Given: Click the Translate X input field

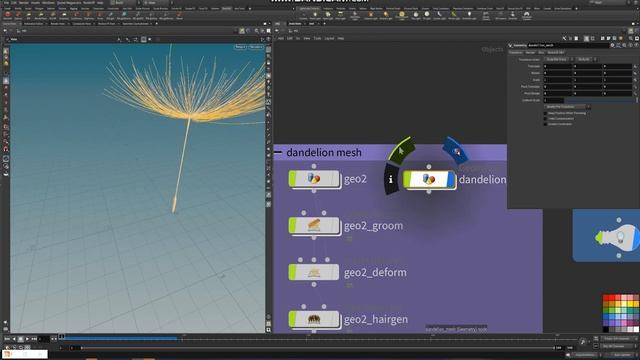Looking at the screenshot, I should (558, 66).
